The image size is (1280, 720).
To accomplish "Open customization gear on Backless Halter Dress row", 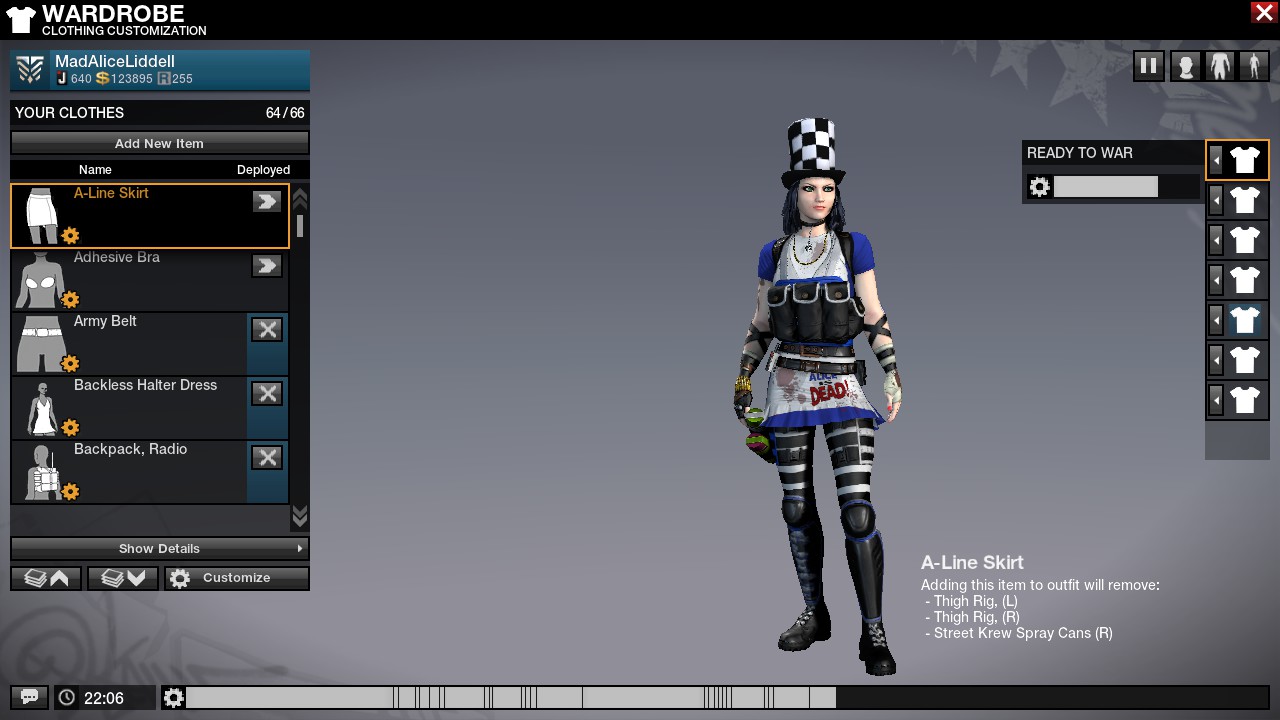I will [x=70, y=428].
